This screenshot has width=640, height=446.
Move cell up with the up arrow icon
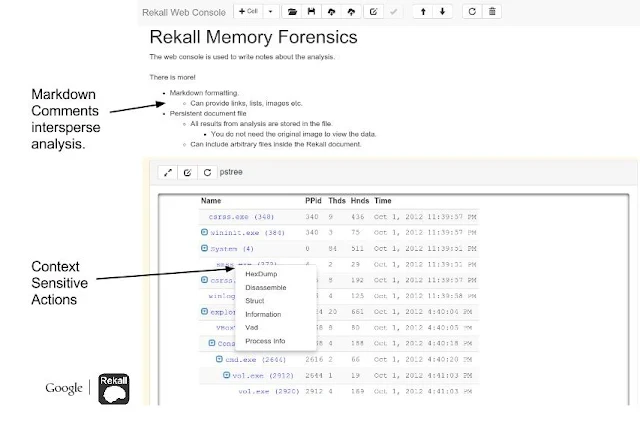423,11
